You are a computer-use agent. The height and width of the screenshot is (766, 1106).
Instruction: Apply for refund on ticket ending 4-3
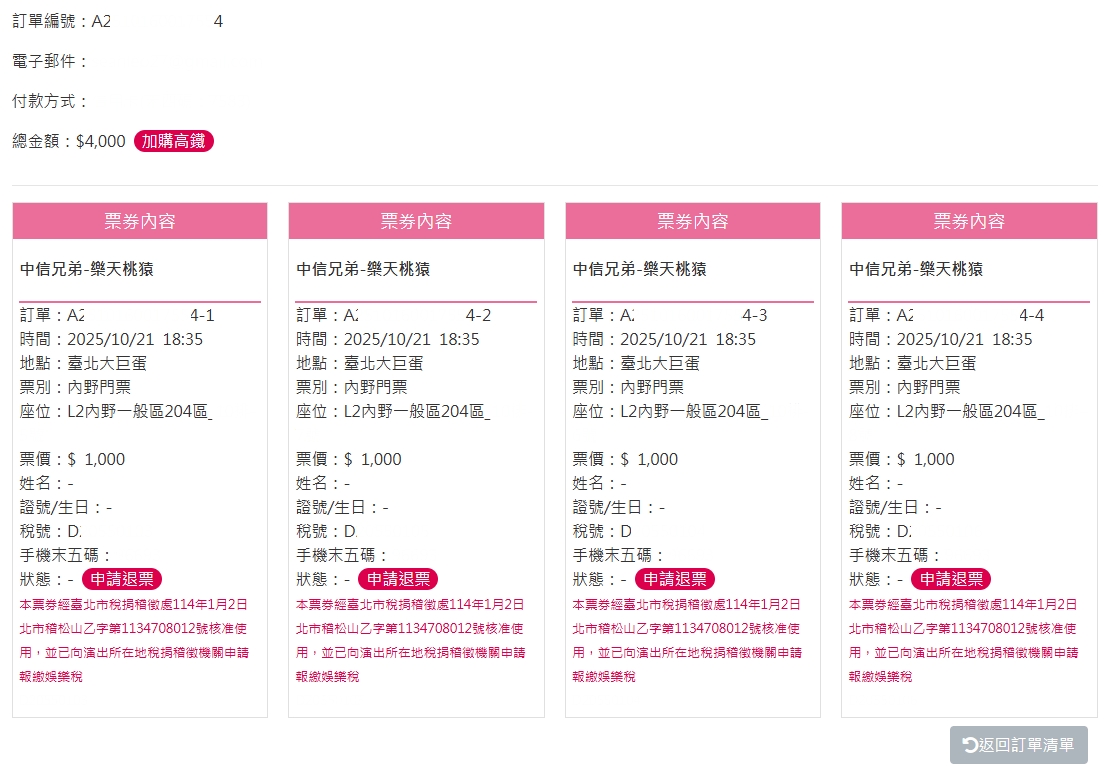674,579
